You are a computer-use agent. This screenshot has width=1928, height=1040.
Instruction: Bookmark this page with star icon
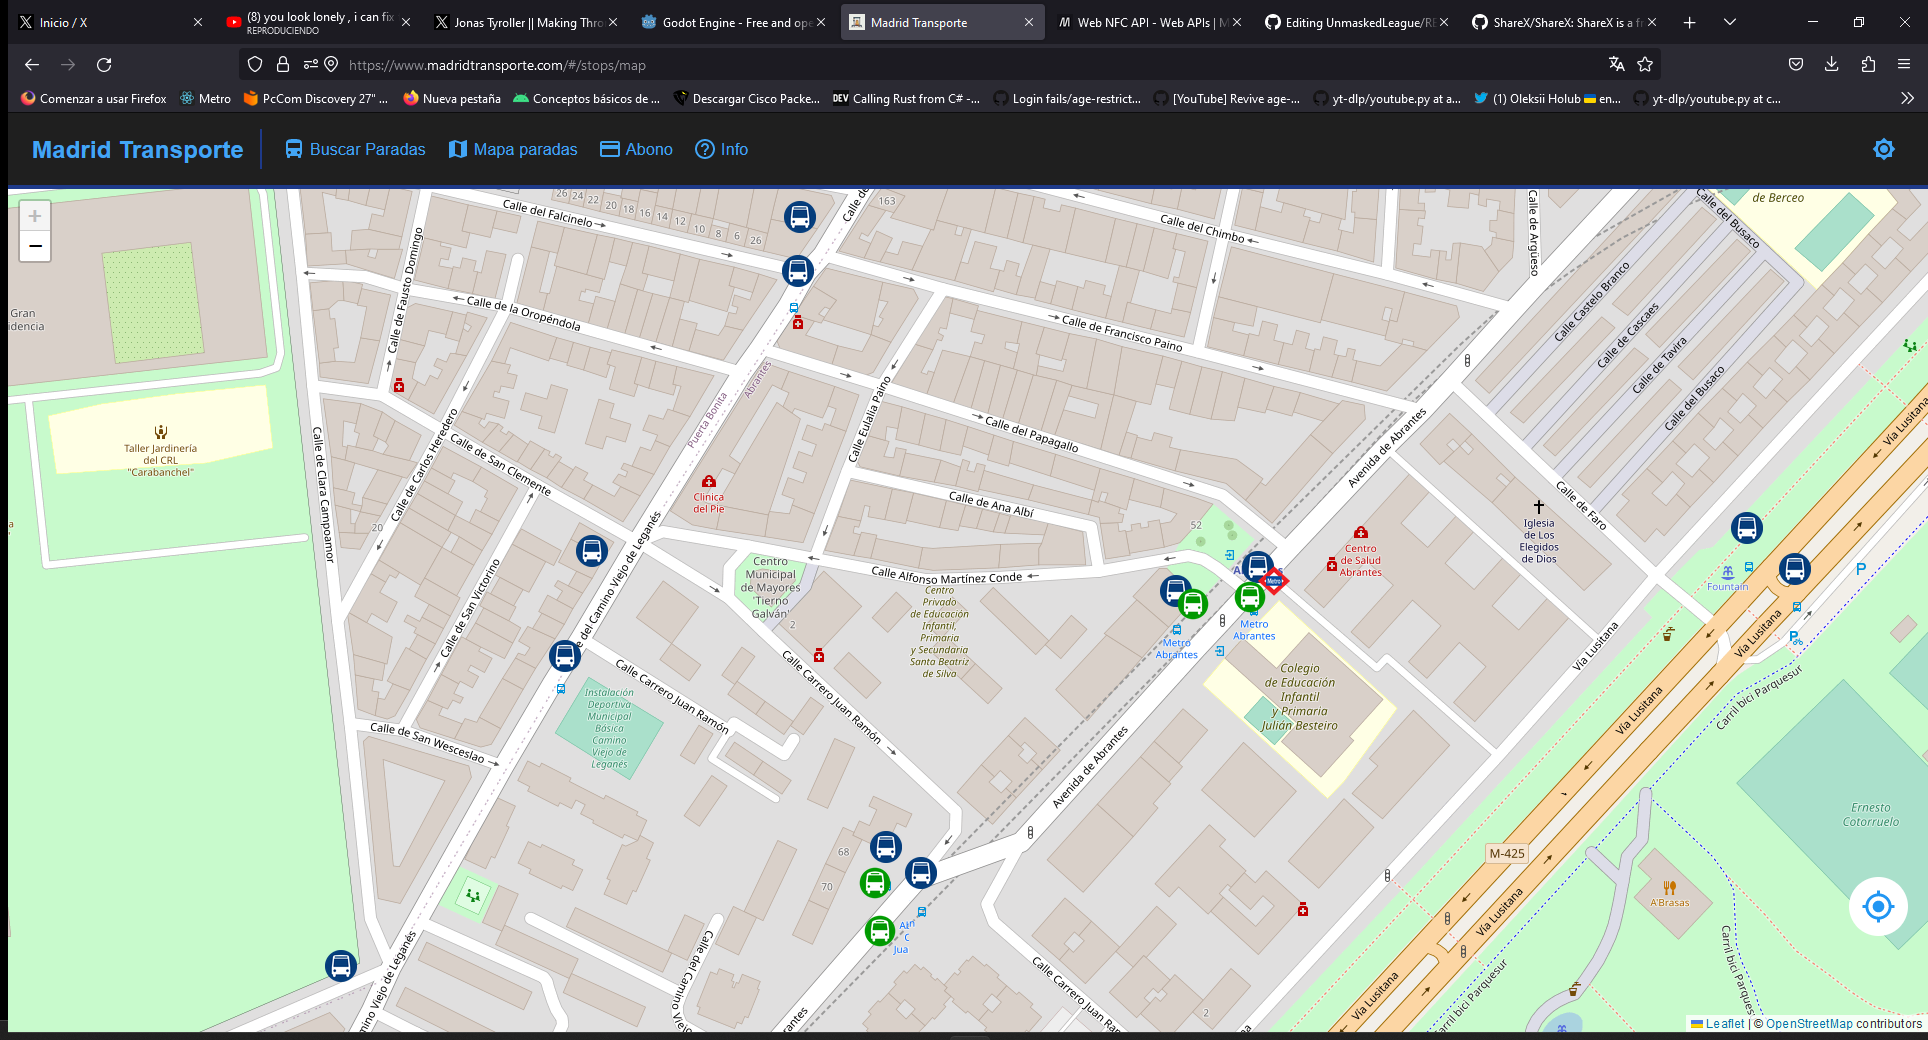click(1645, 65)
